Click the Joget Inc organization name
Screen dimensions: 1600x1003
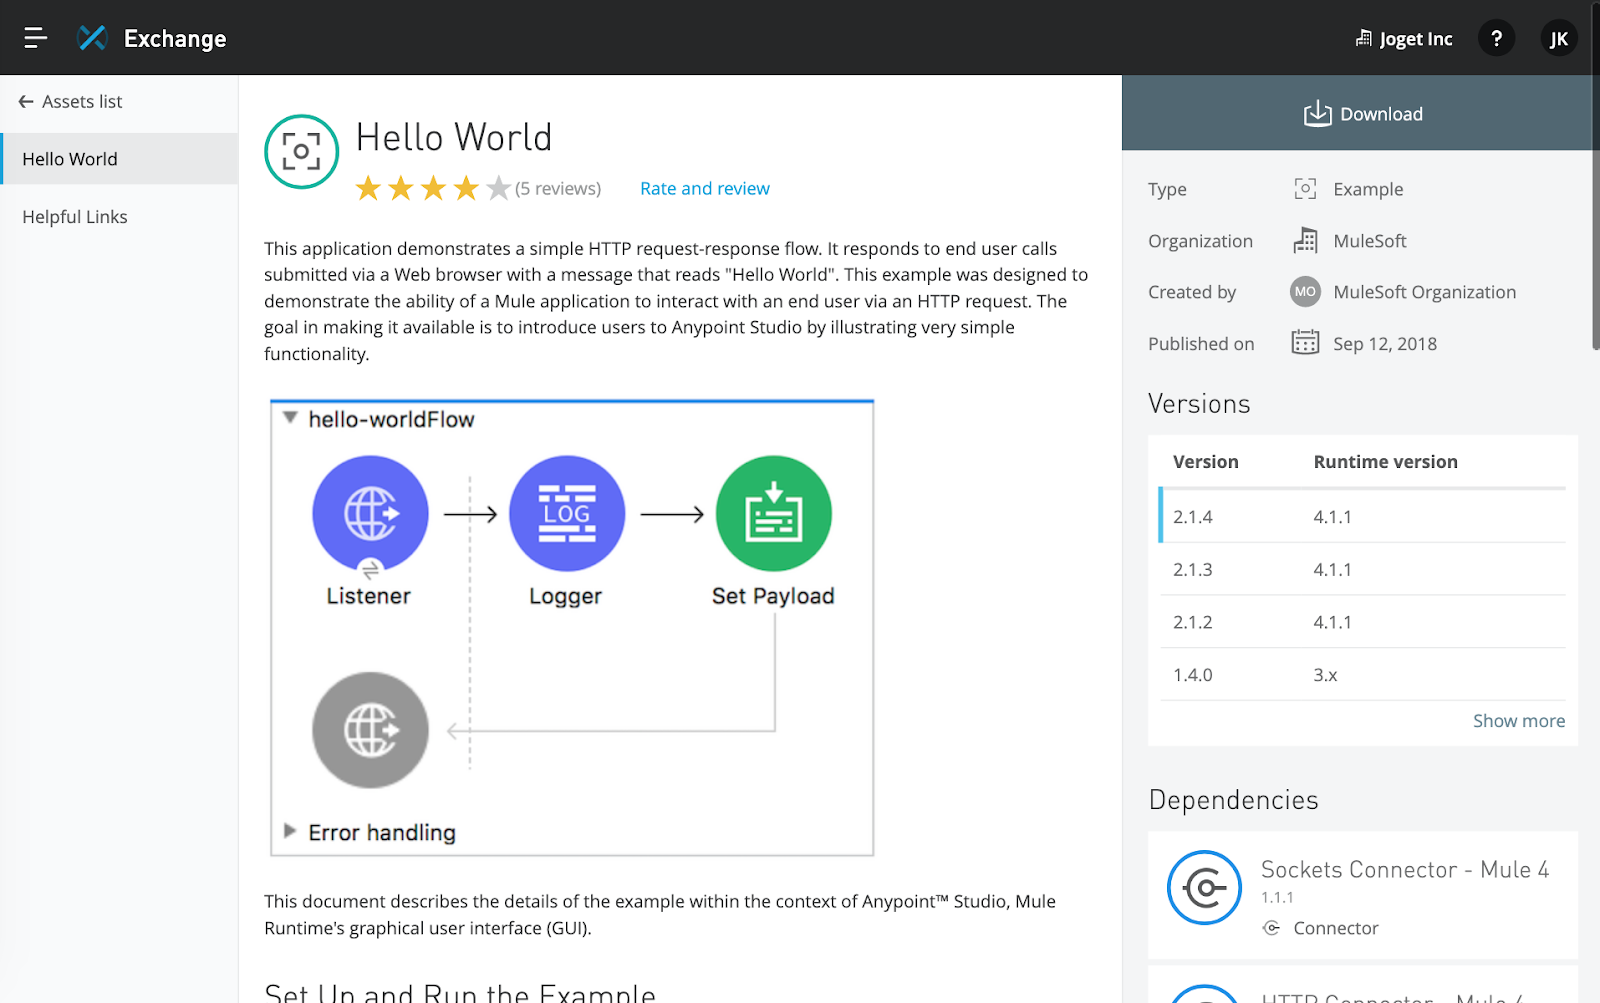tap(1415, 39)
